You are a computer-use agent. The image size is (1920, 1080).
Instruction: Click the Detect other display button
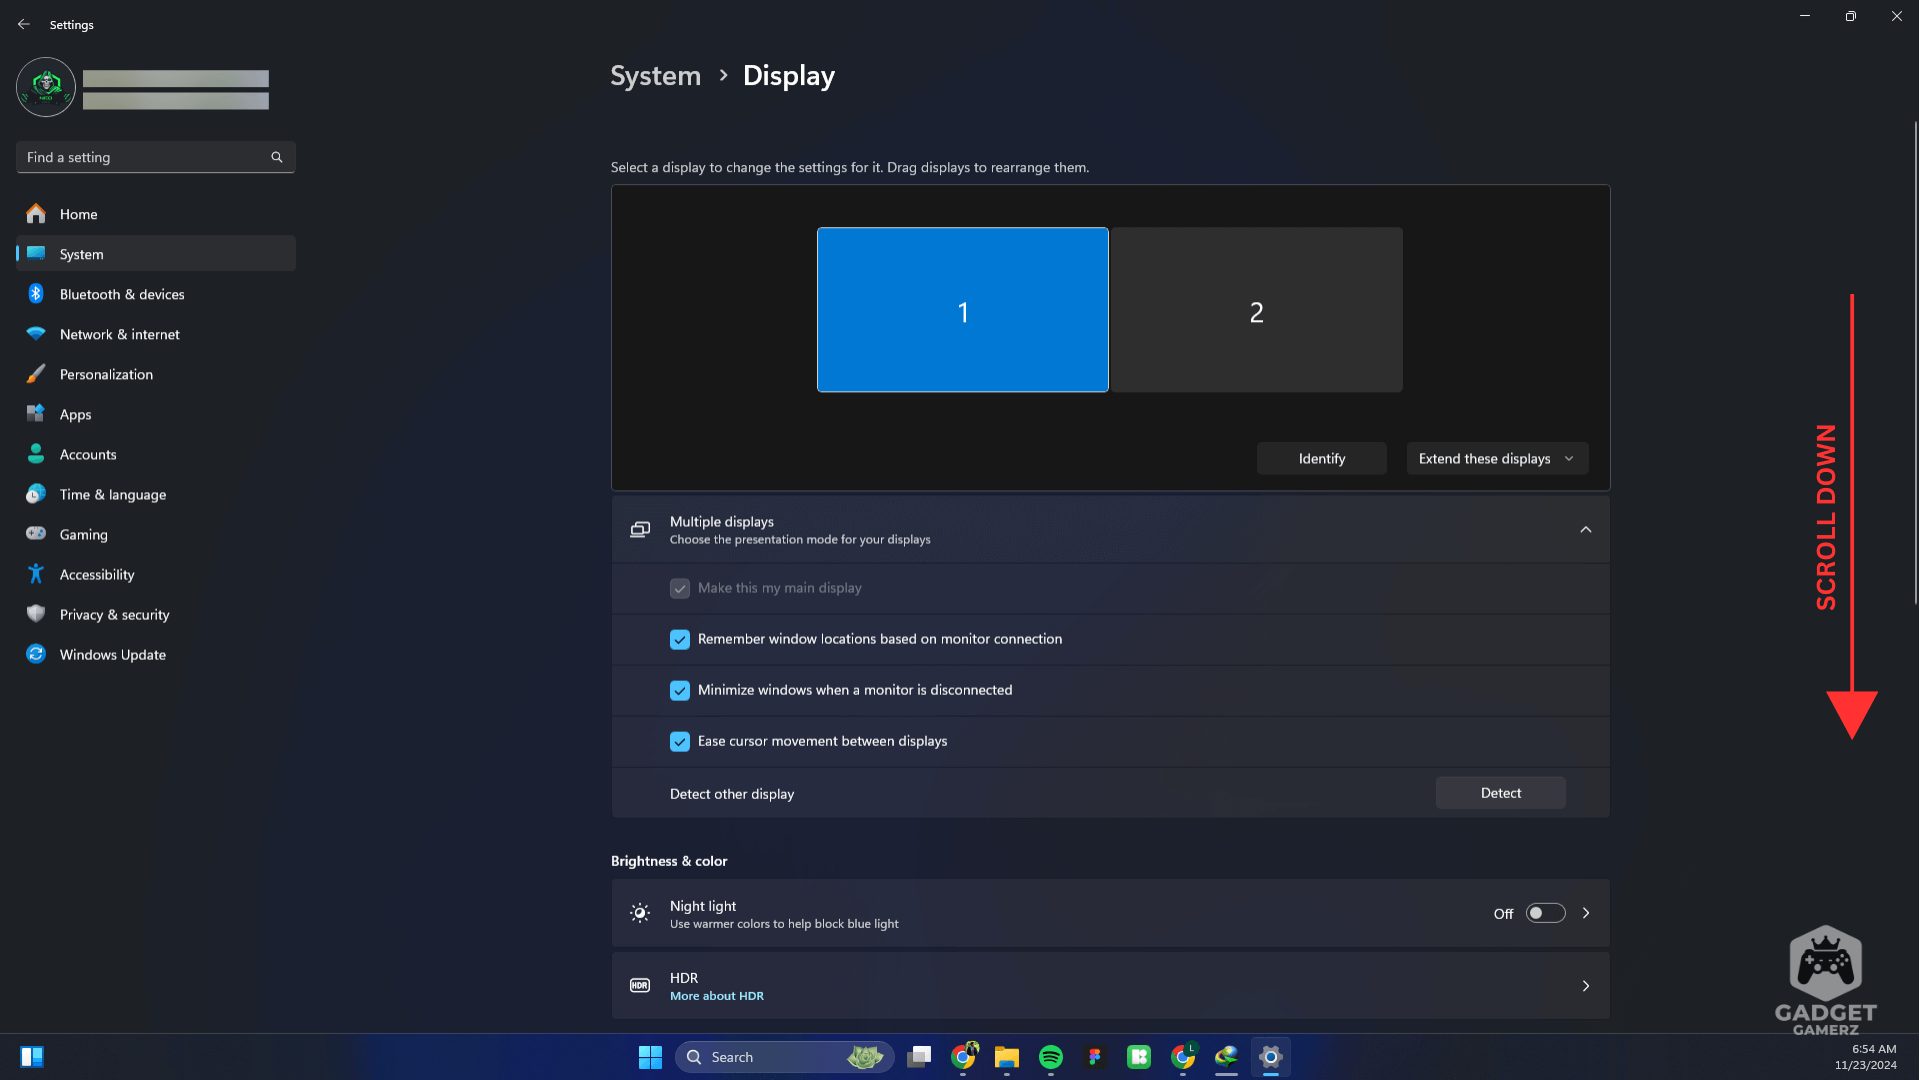pyautogui.click(x=1499, y=793)
